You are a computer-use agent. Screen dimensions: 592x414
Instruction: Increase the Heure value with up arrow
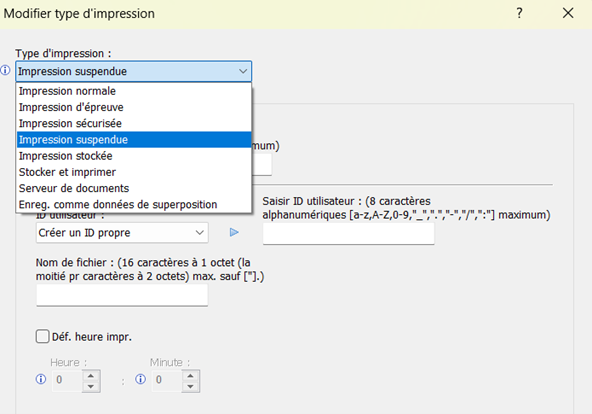coord(91,376)
